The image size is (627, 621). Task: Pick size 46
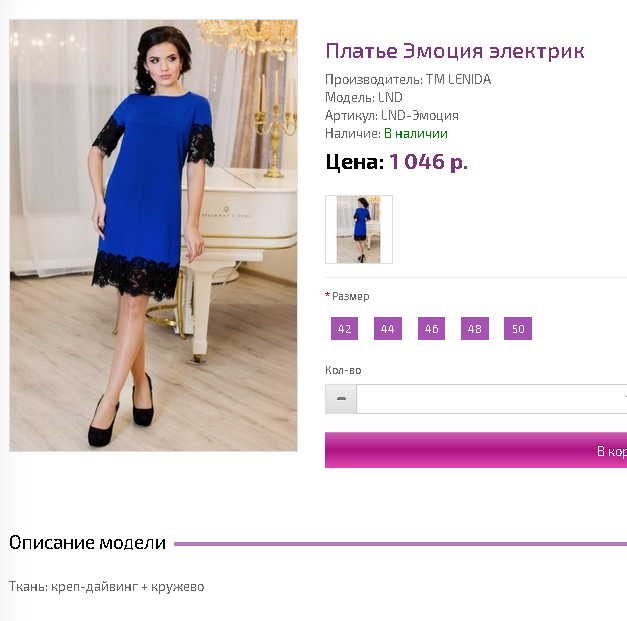pos(431,329)
